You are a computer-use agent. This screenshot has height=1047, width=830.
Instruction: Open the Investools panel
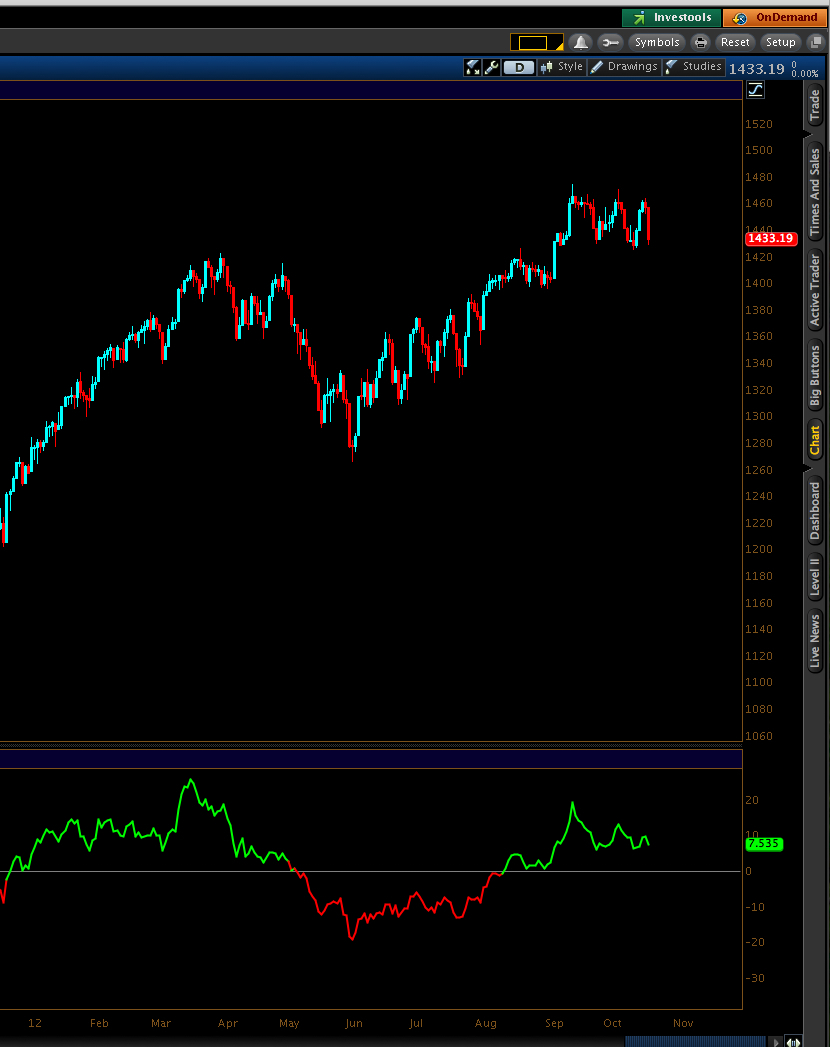pyautogui.click(x=671, y=17)
